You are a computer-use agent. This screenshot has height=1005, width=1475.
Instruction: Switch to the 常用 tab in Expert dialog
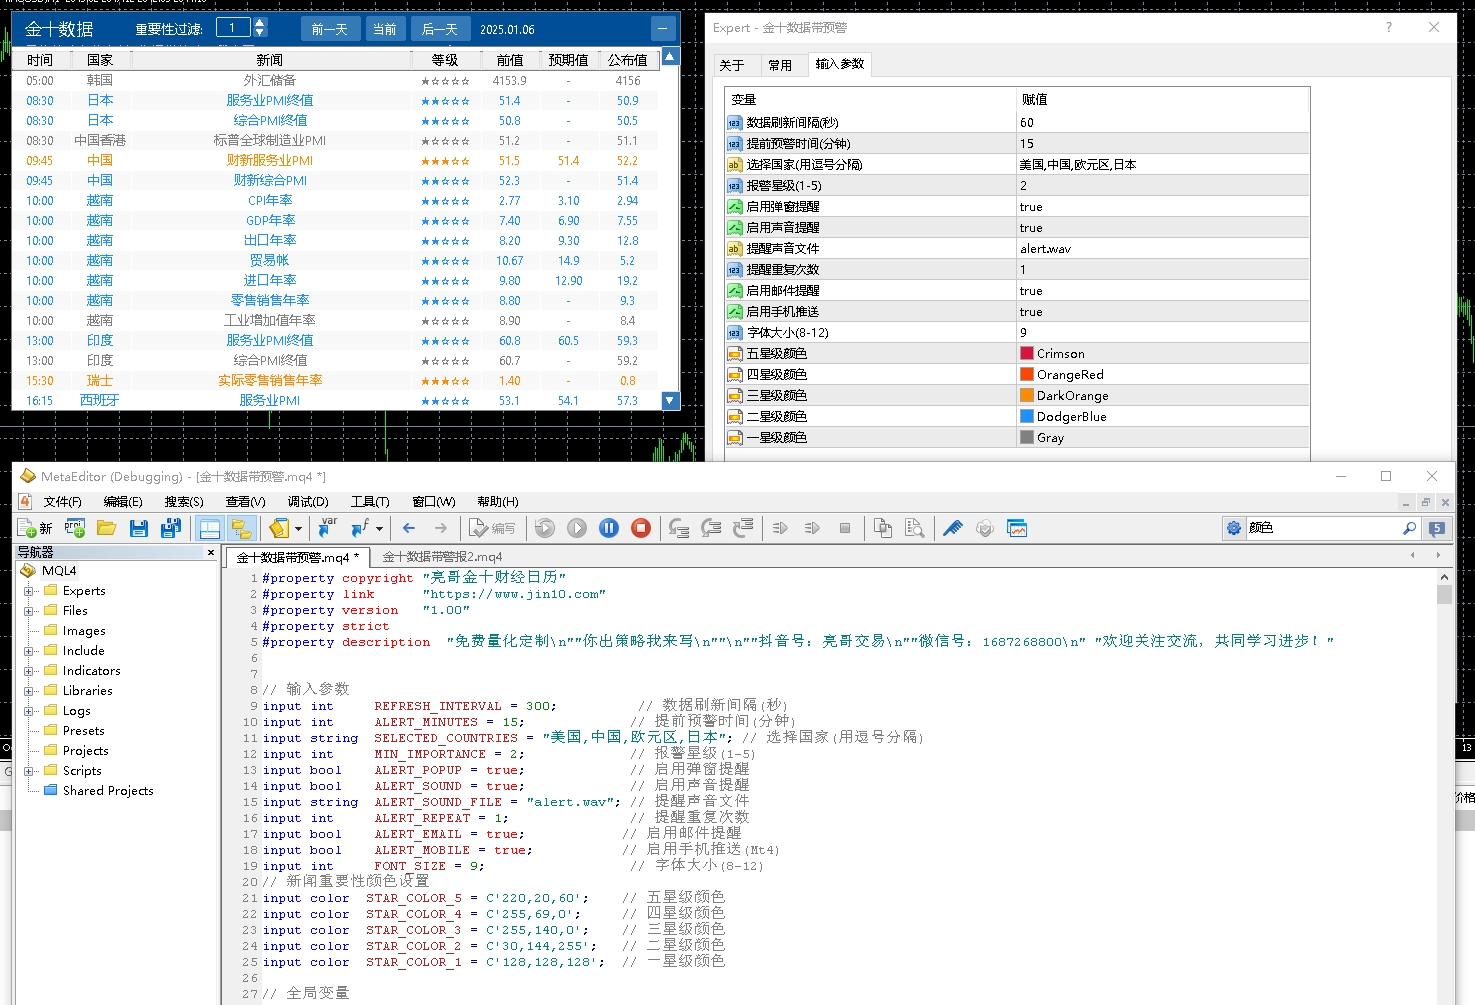point(780,65)
